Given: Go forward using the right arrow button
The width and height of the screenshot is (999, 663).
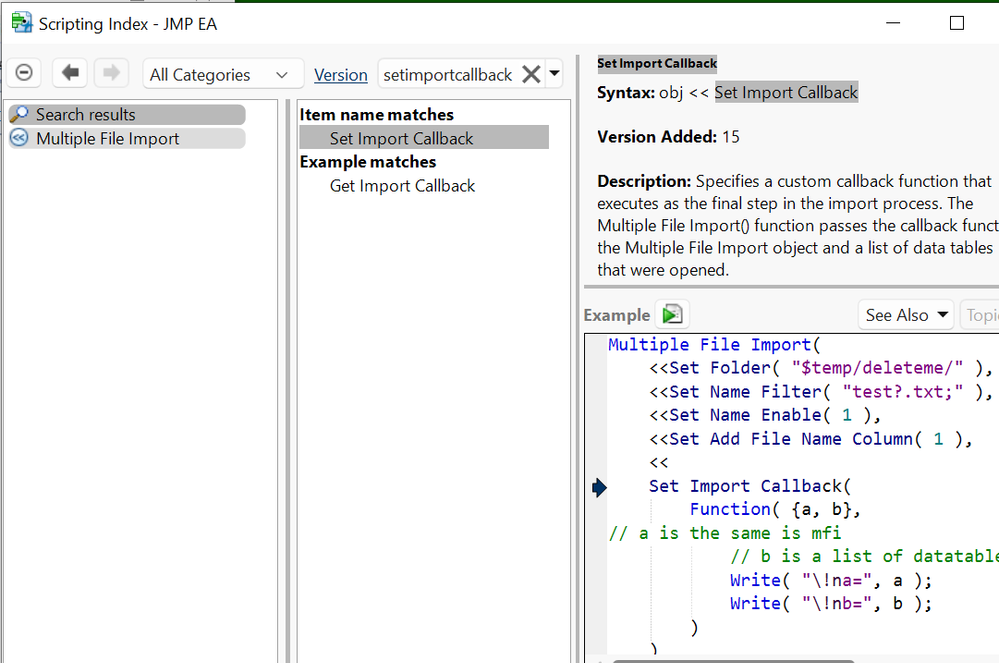Looking at the screenshot, I should tap(110, 73).
